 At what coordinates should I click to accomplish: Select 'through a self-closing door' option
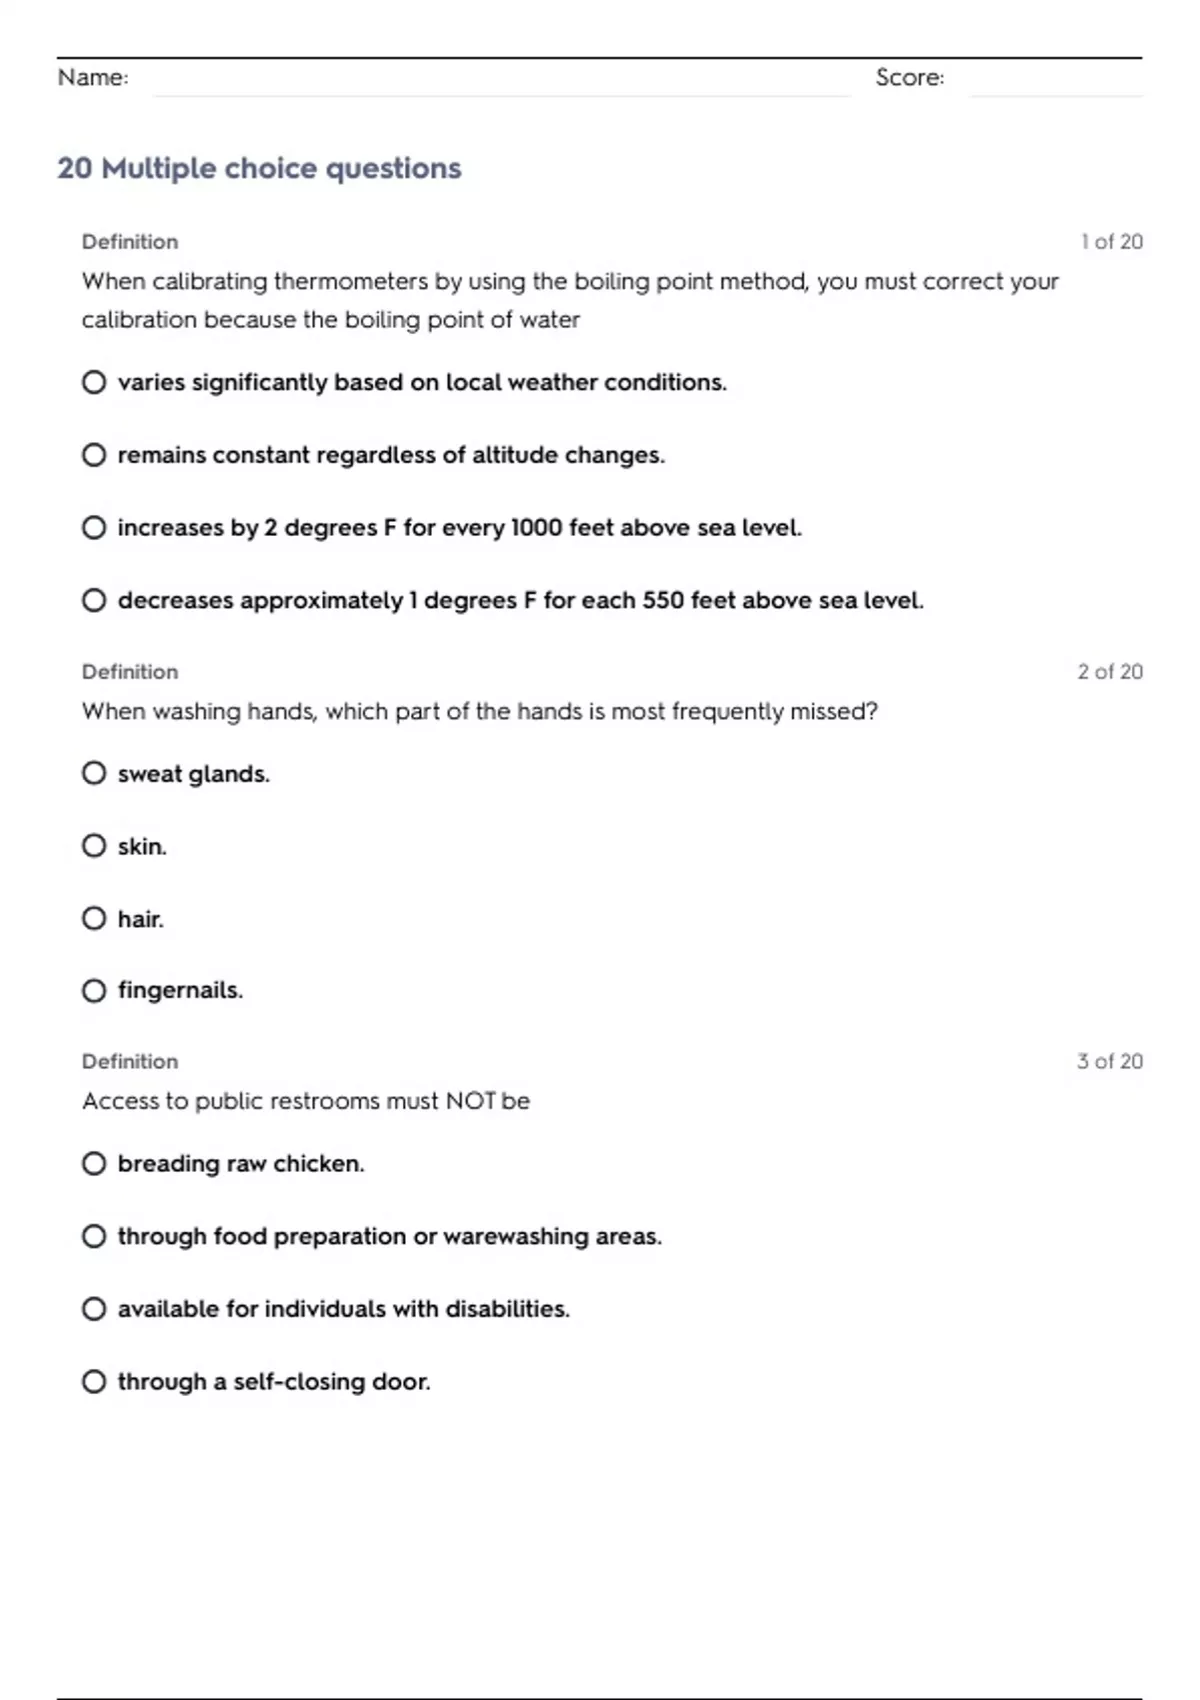[94, 1381]
